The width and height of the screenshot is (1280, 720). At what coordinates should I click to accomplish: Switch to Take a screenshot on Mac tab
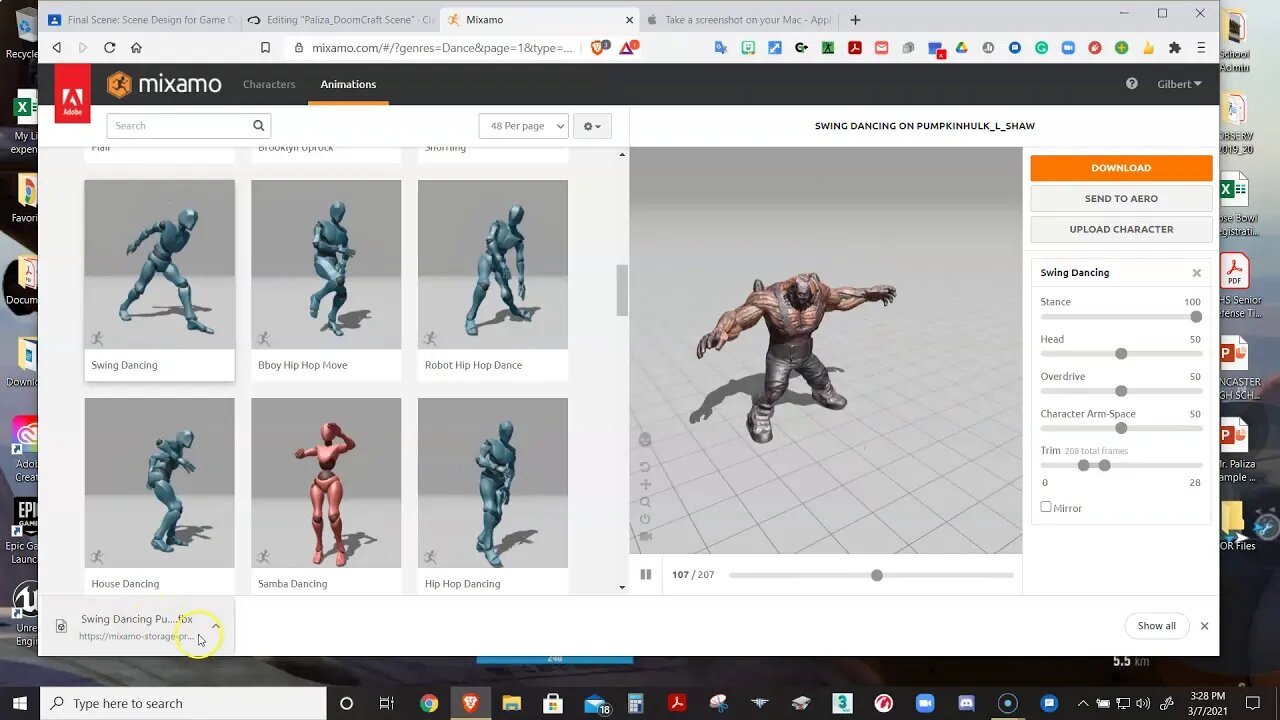point(740,19)
